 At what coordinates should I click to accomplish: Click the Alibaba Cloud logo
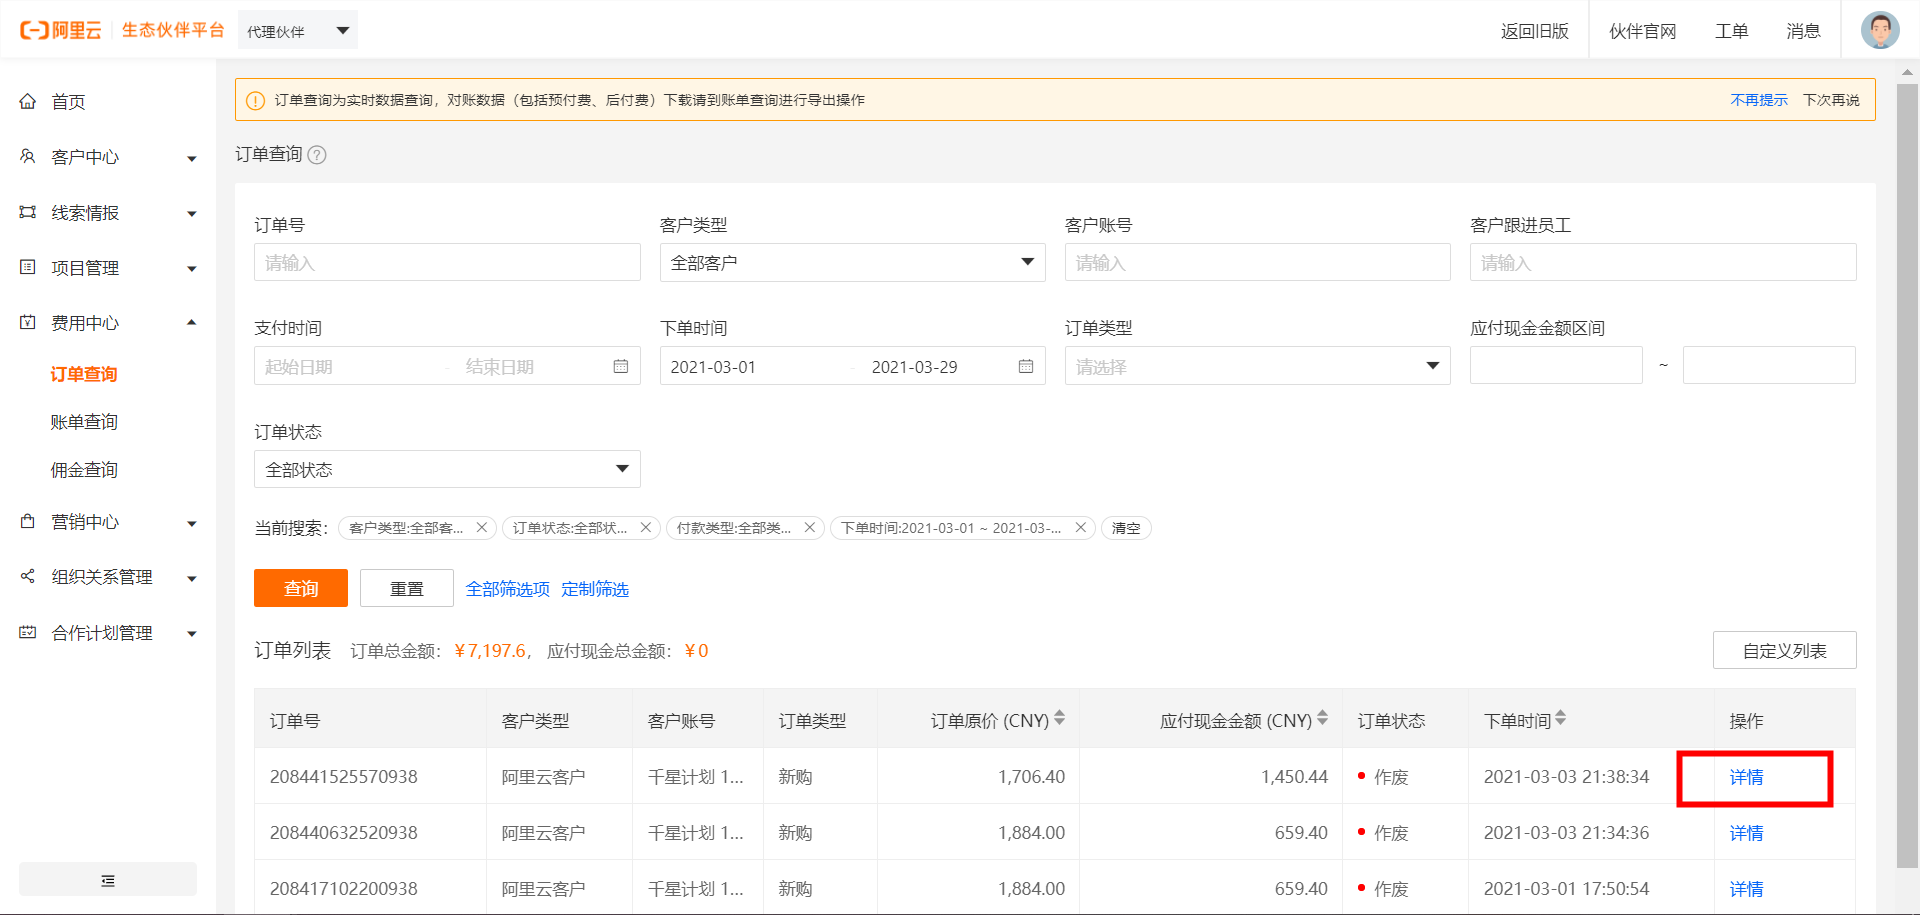pos(61,30)
